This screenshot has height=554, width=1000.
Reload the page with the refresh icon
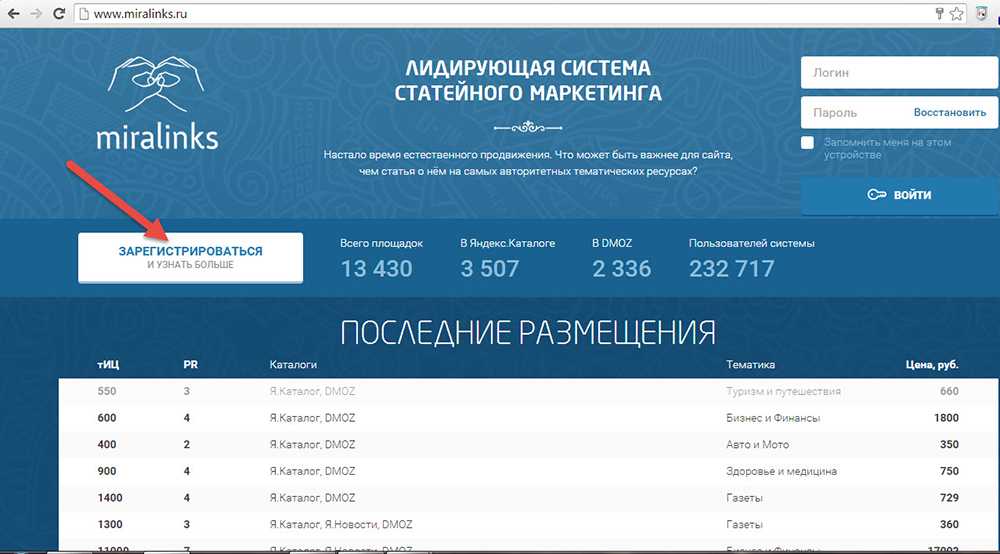(59, 14)
